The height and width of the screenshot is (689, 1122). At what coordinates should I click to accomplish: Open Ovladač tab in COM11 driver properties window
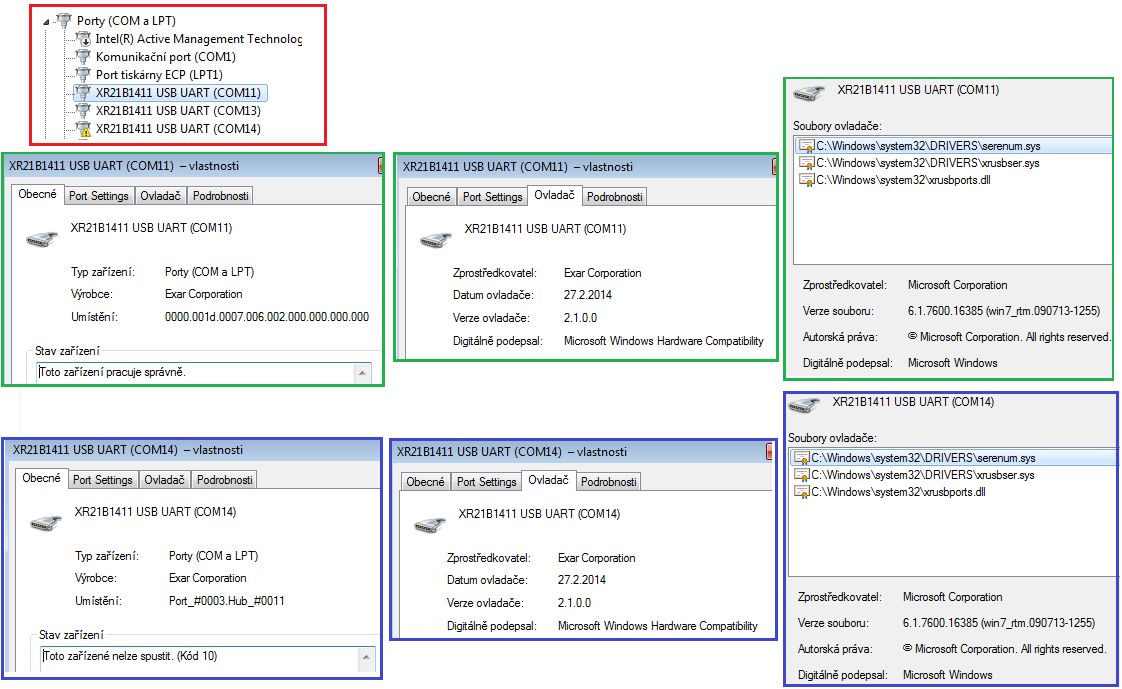pyautogui.click(x=555, y=195)
